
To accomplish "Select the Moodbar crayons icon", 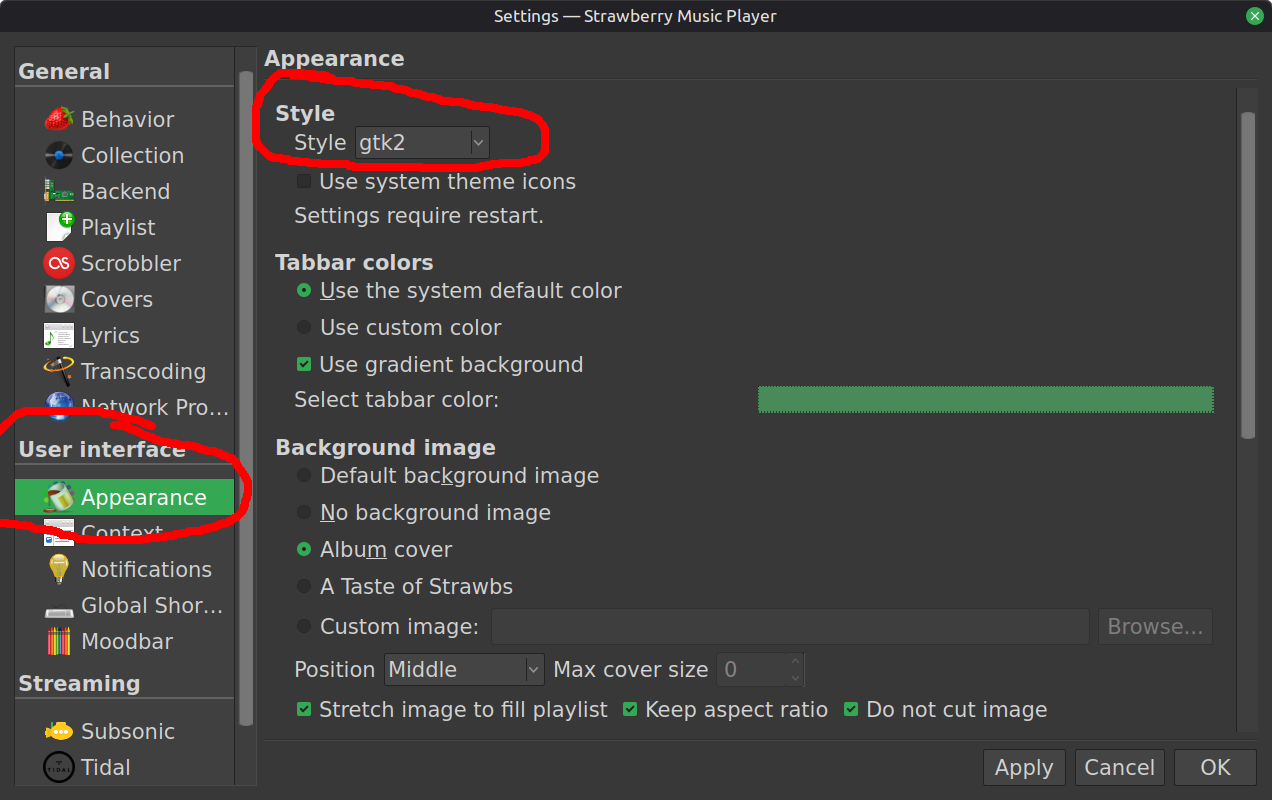I will click(x=59, y=641).
